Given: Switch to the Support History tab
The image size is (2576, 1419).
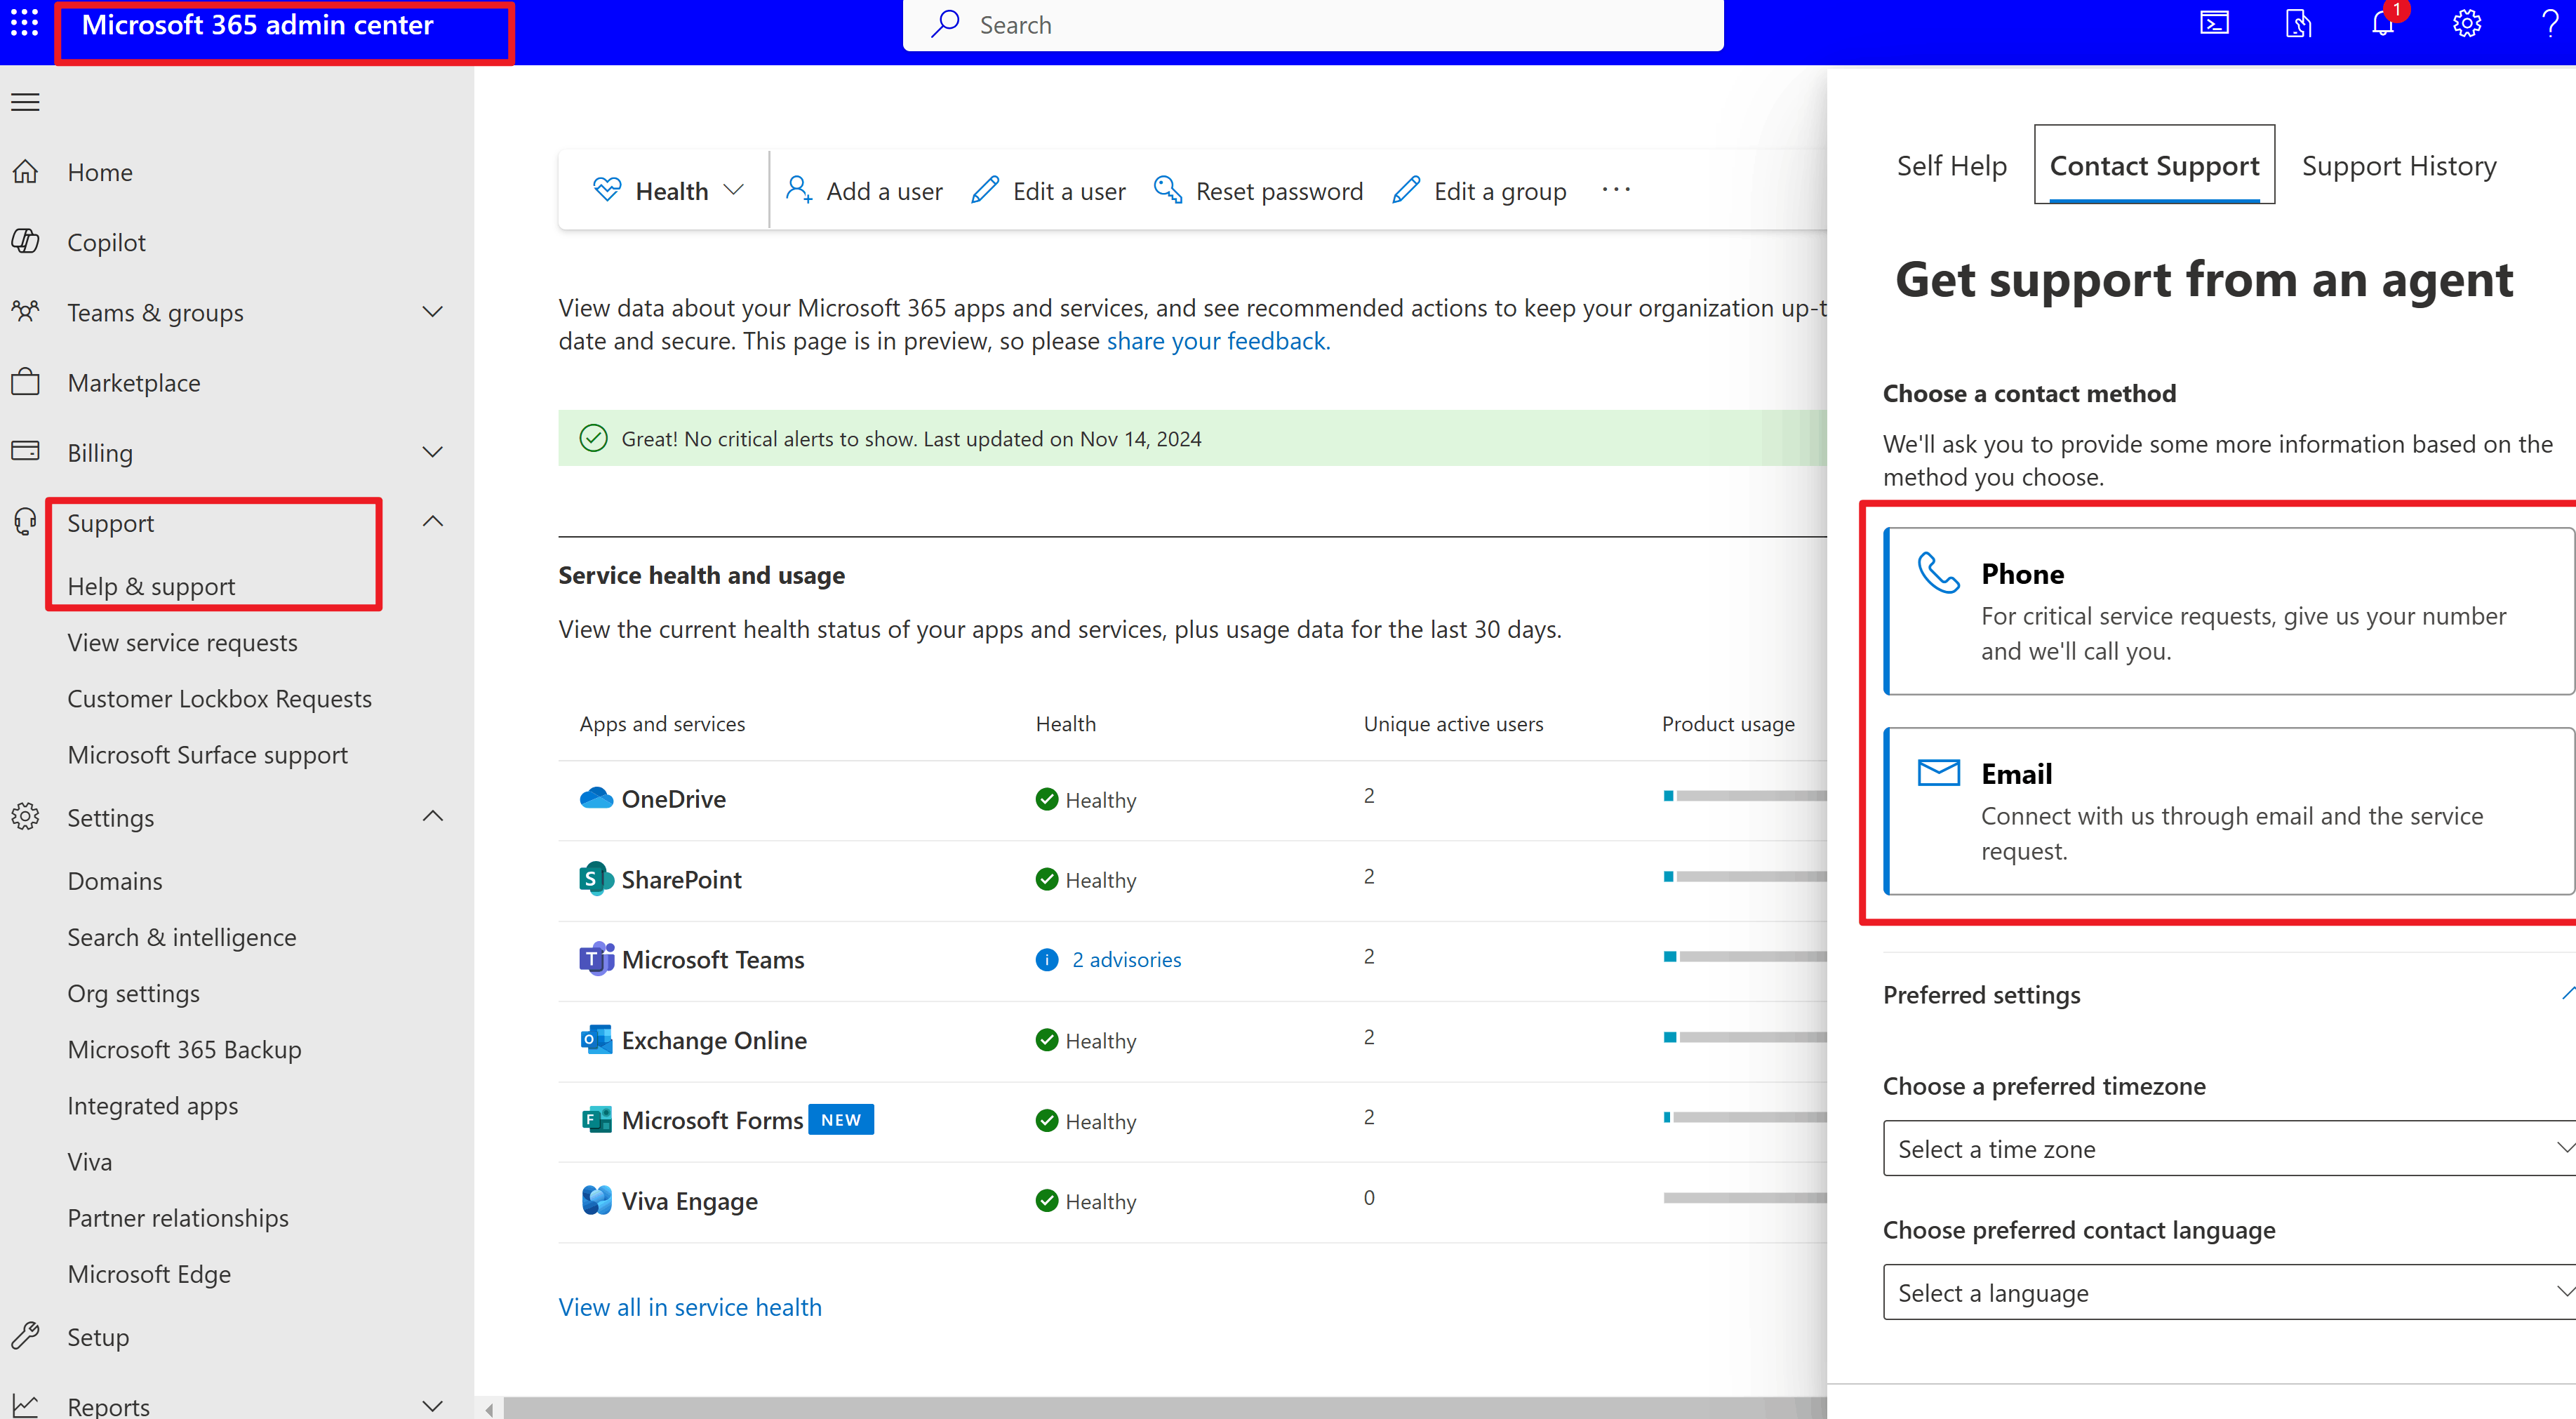Looking at the screenshot, I should (x=2398, y=166).
